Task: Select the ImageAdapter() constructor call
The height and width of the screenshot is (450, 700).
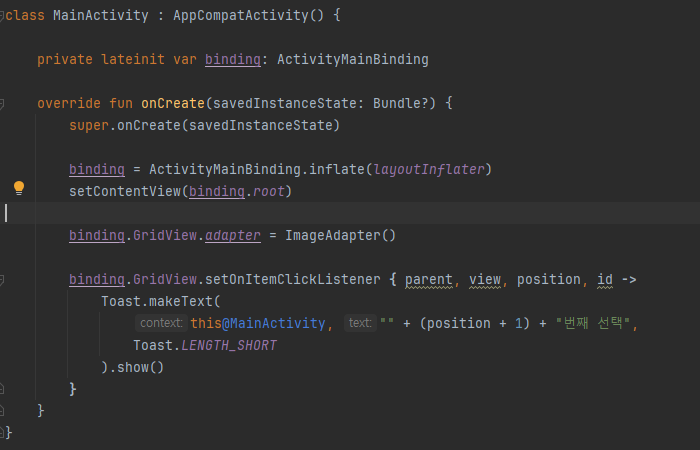Action: (340, 235)
